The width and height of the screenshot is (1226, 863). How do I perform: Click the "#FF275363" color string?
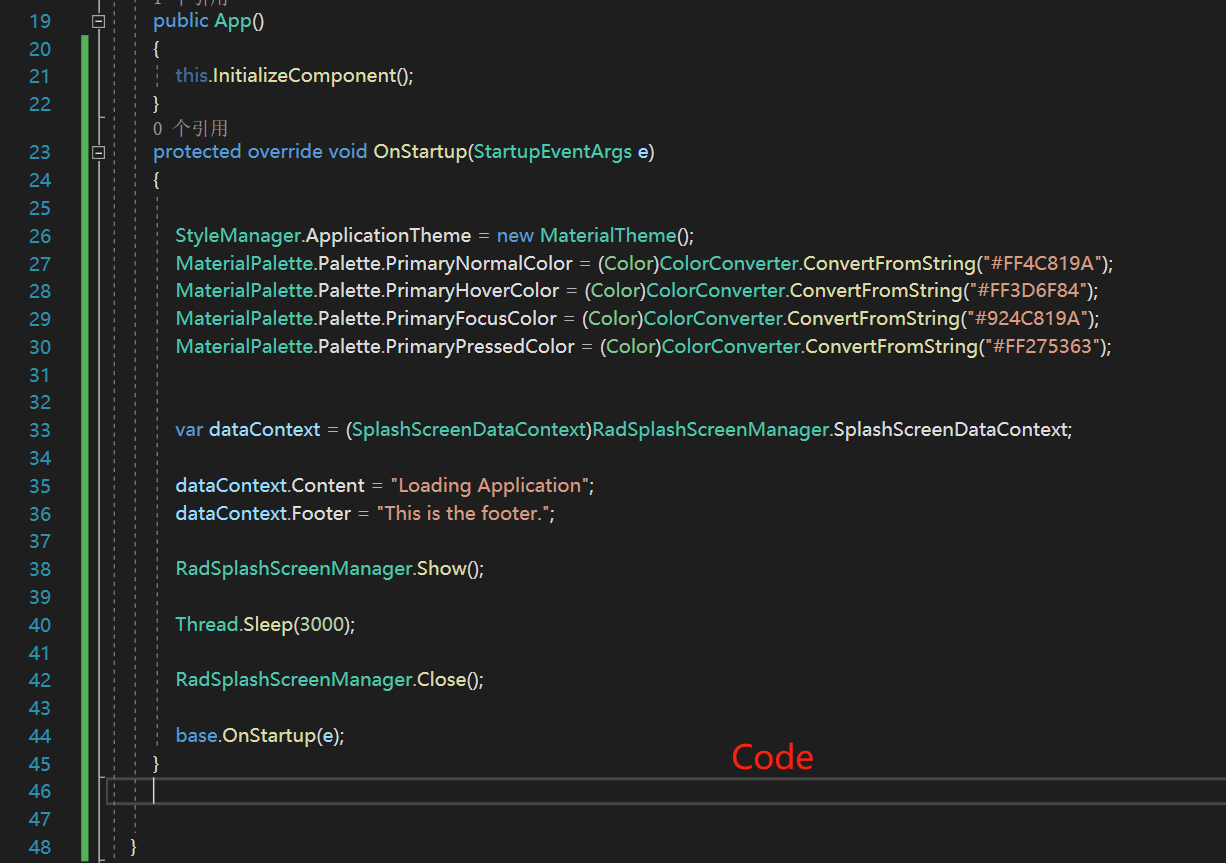click(1043, 347)
